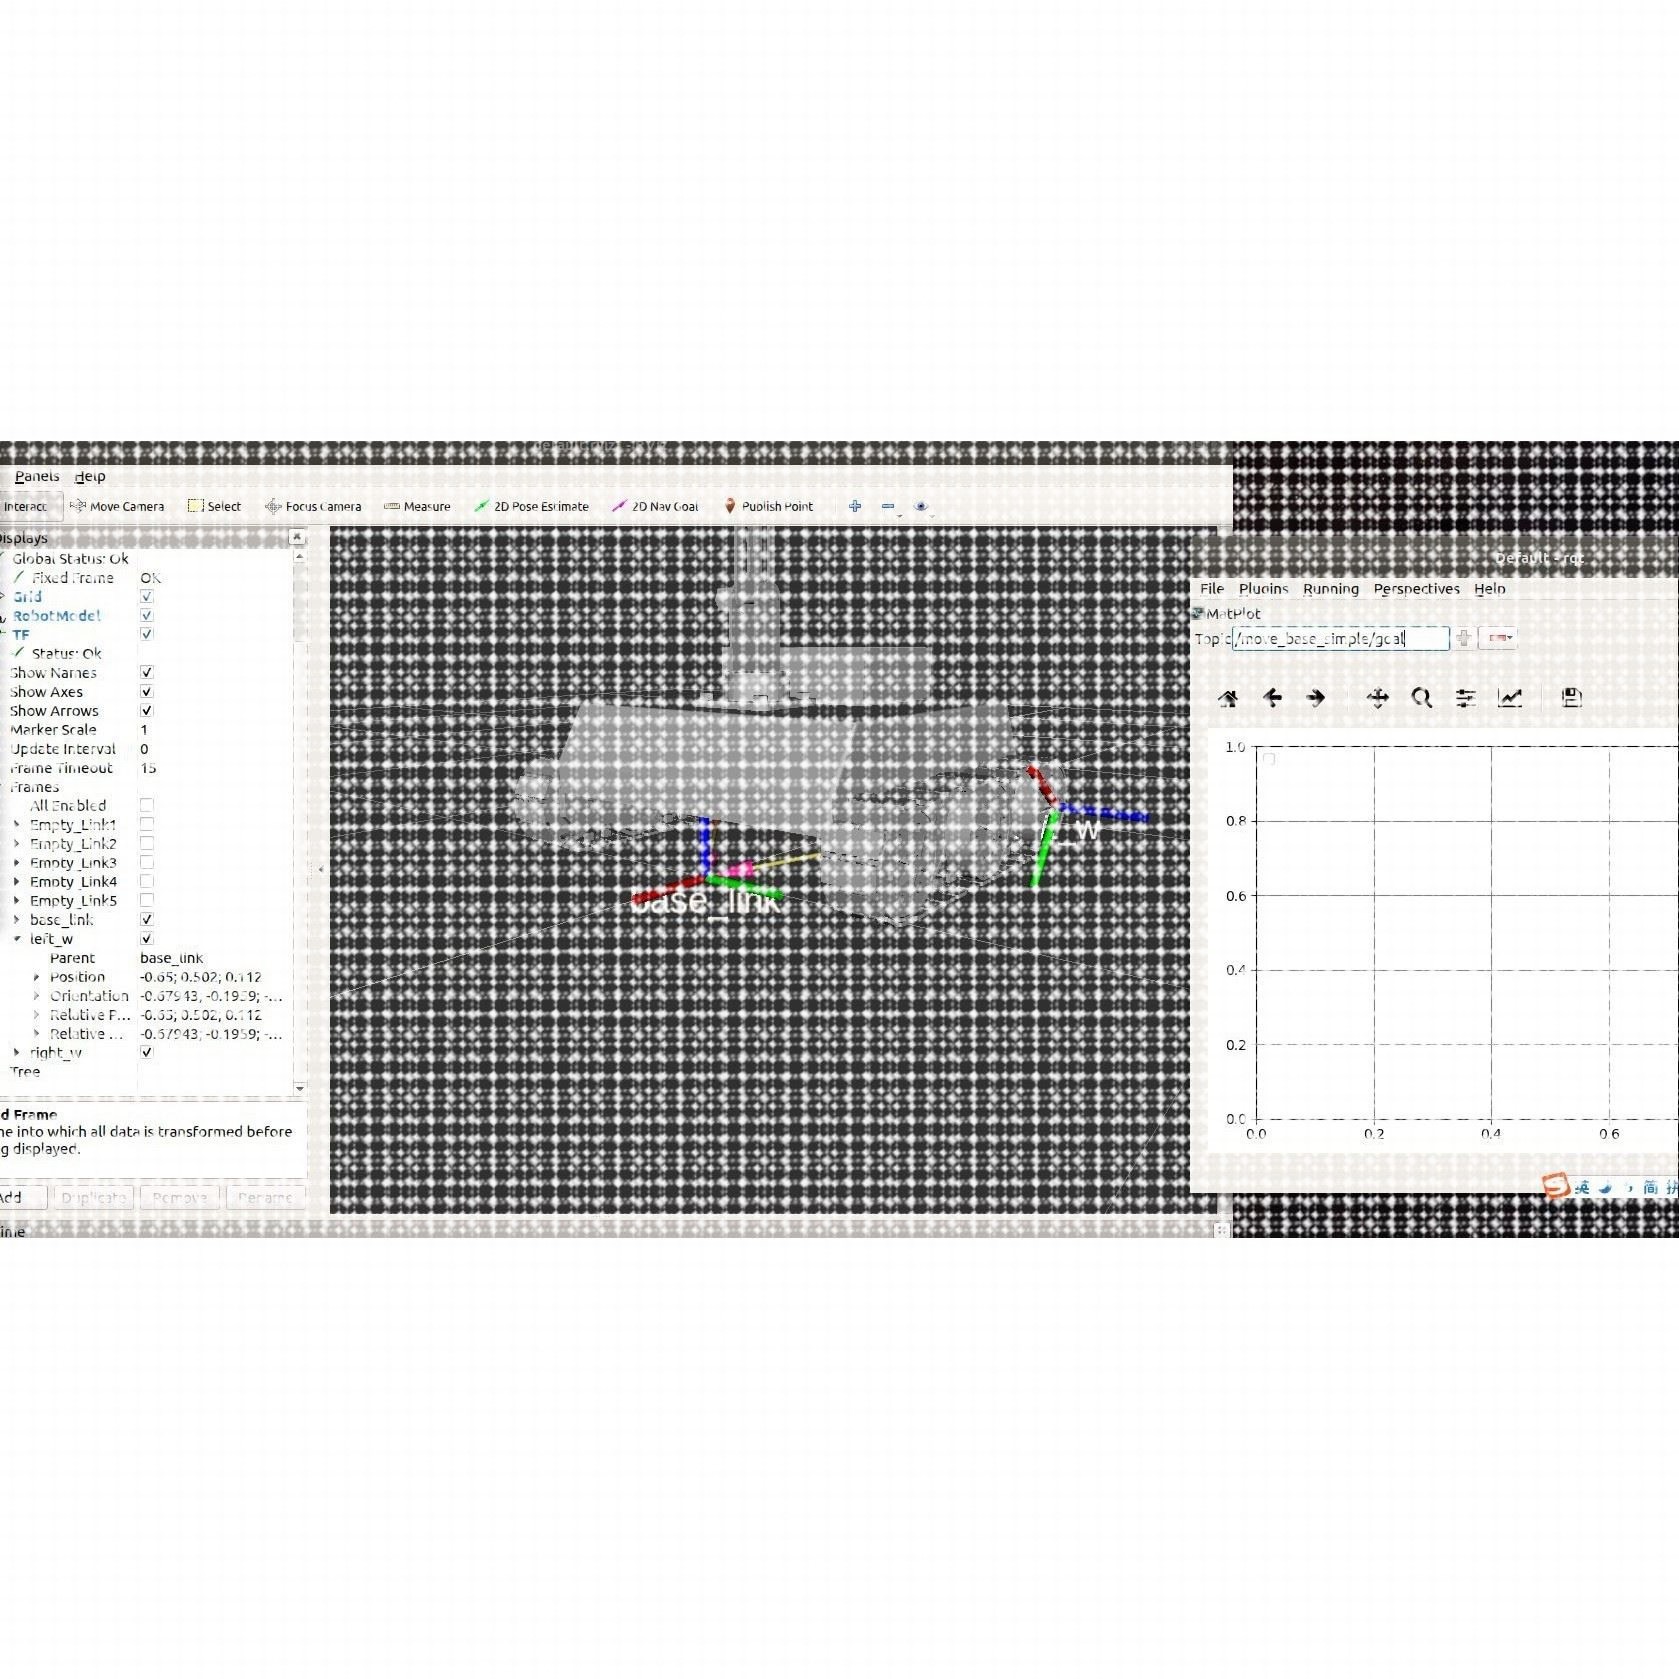Disable the right_w frame checkbox

pos(147,1052)
